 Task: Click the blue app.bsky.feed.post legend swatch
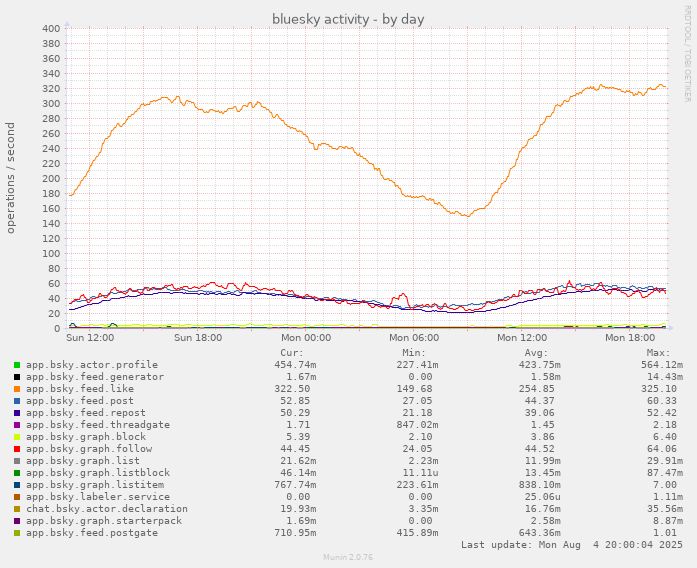tap(17, 401)
